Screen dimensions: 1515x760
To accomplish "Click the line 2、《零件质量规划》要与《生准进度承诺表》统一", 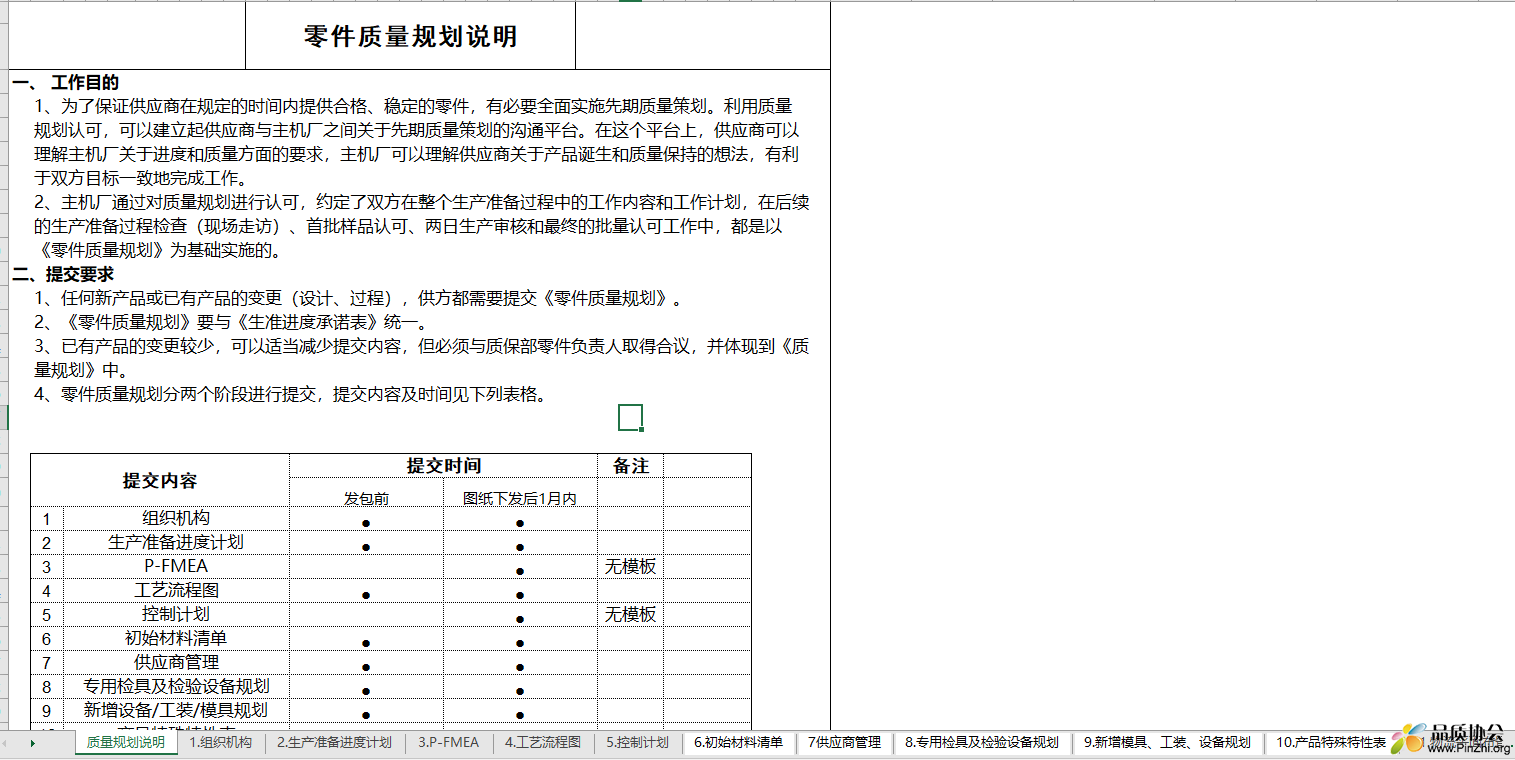I will pyautogui.click(x=231, y=322).
